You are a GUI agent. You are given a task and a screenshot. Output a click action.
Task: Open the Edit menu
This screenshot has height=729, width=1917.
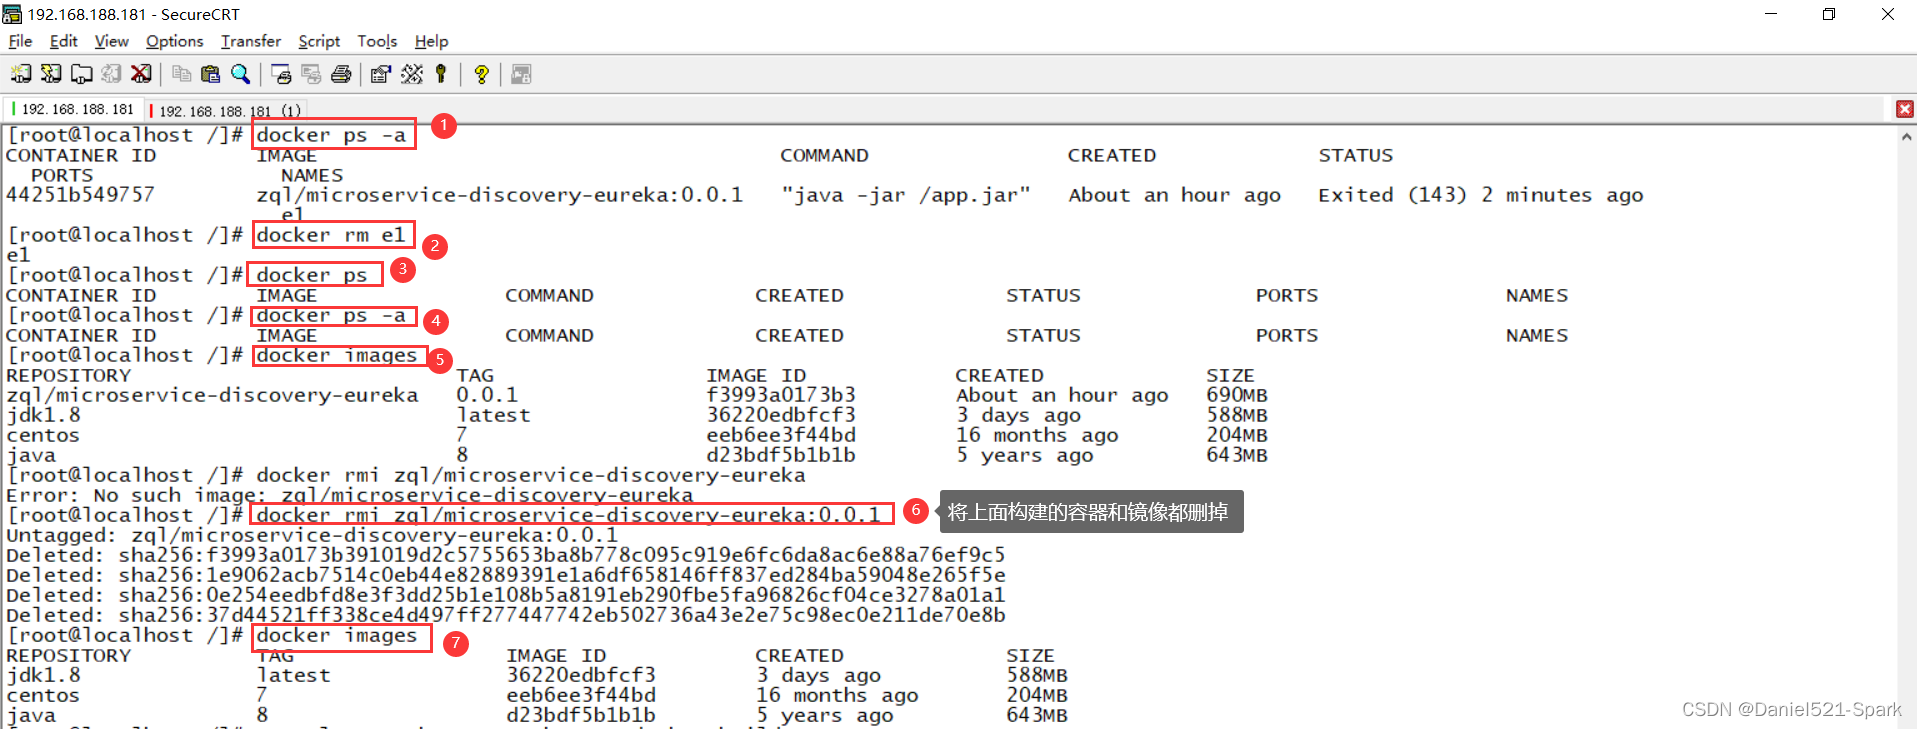coord(64,41)
